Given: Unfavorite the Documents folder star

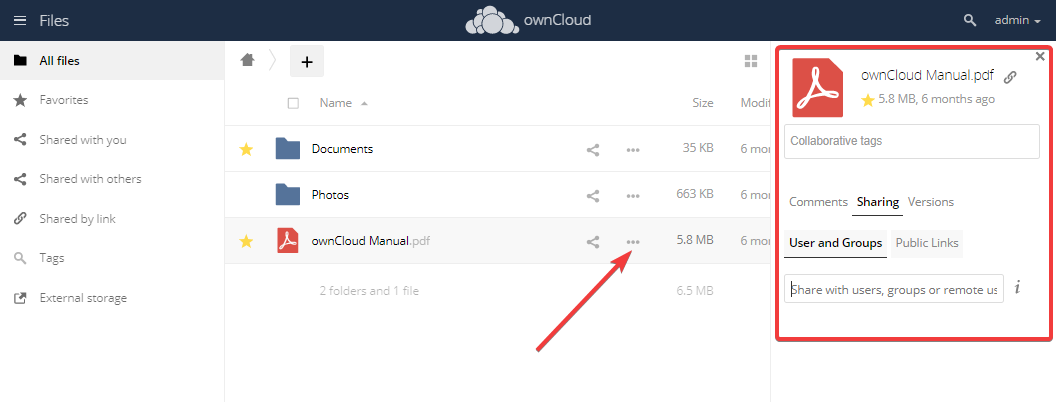Looking at the screenshot, I should tap(246, 149).
